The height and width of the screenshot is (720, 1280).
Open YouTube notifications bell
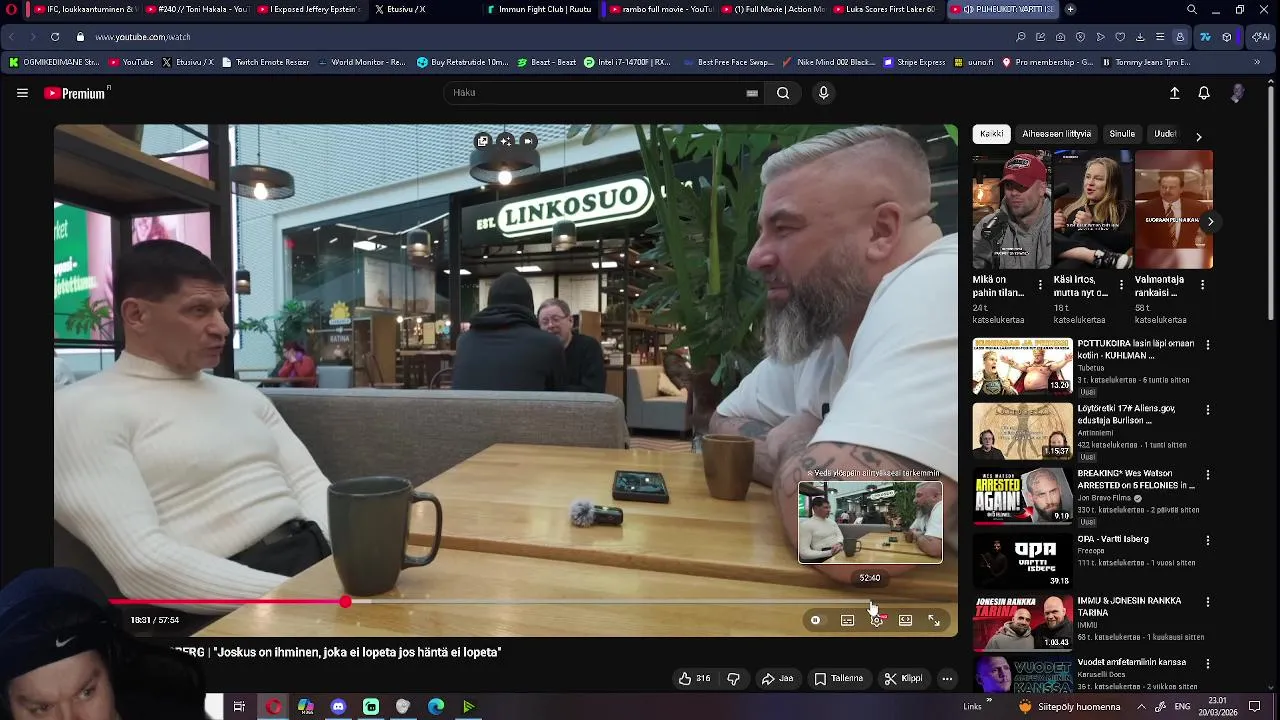[1204, 93]
